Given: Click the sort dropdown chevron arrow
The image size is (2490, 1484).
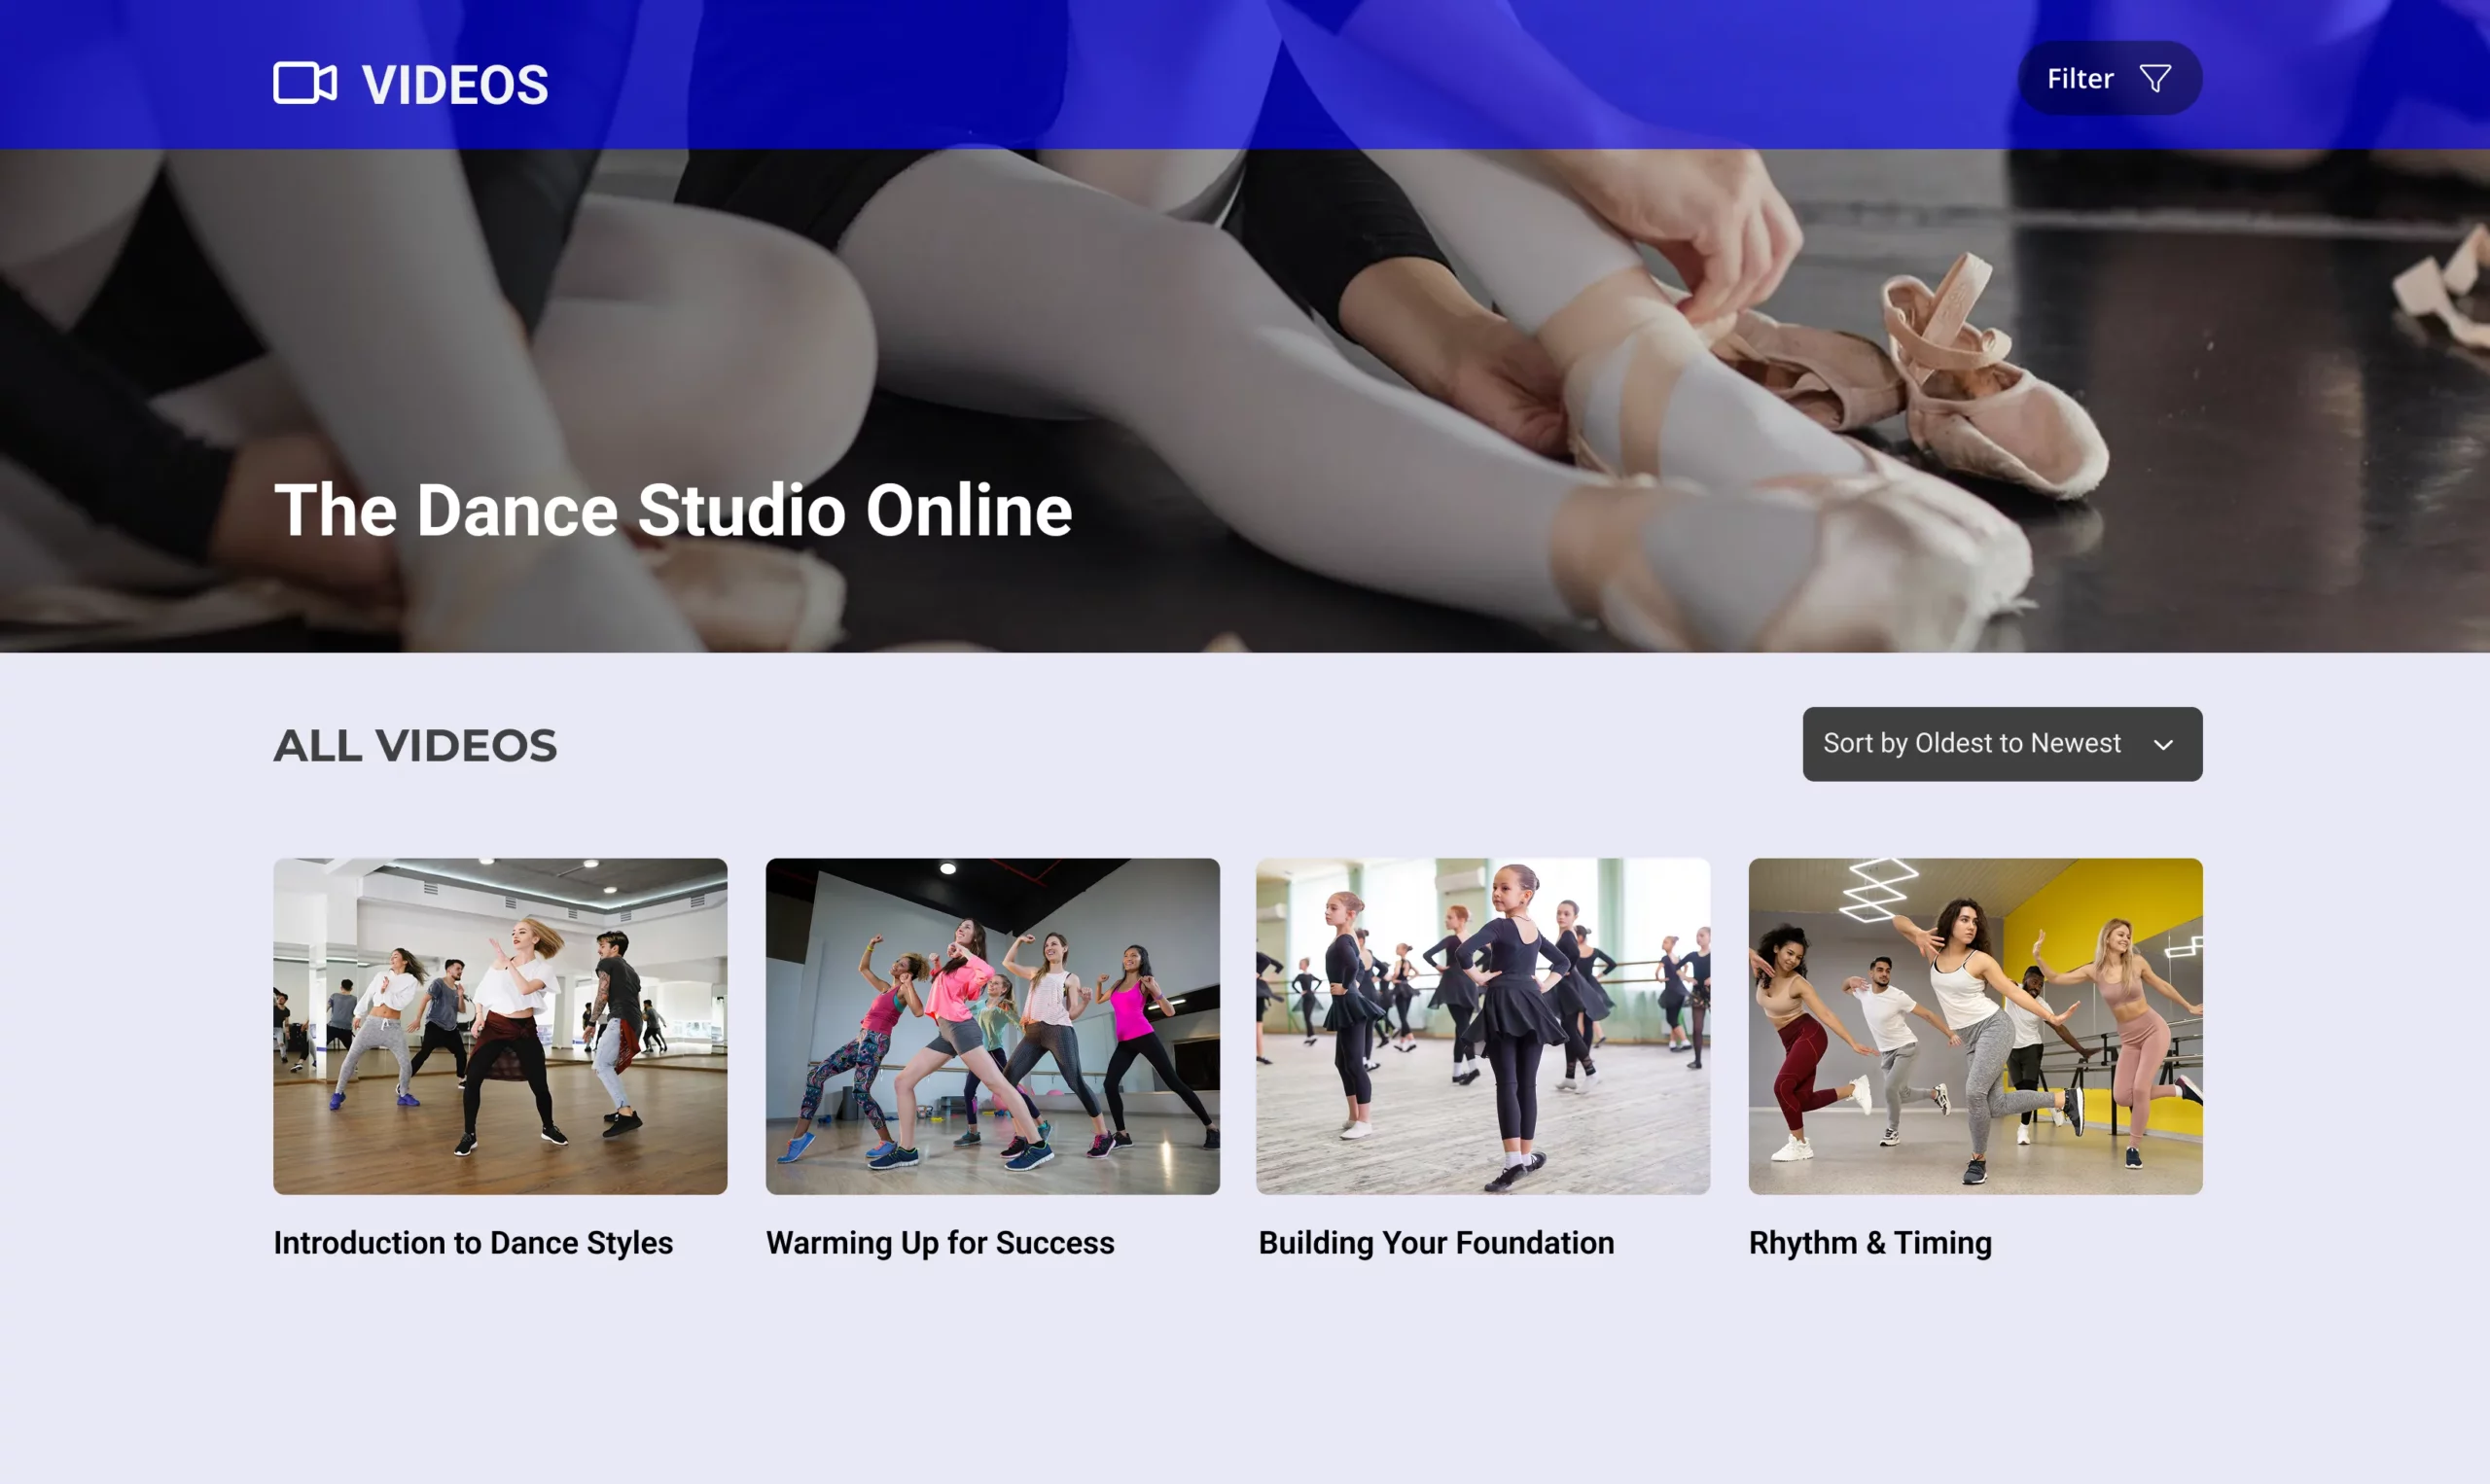Looking at the screenshot, I should point(2163,745).
